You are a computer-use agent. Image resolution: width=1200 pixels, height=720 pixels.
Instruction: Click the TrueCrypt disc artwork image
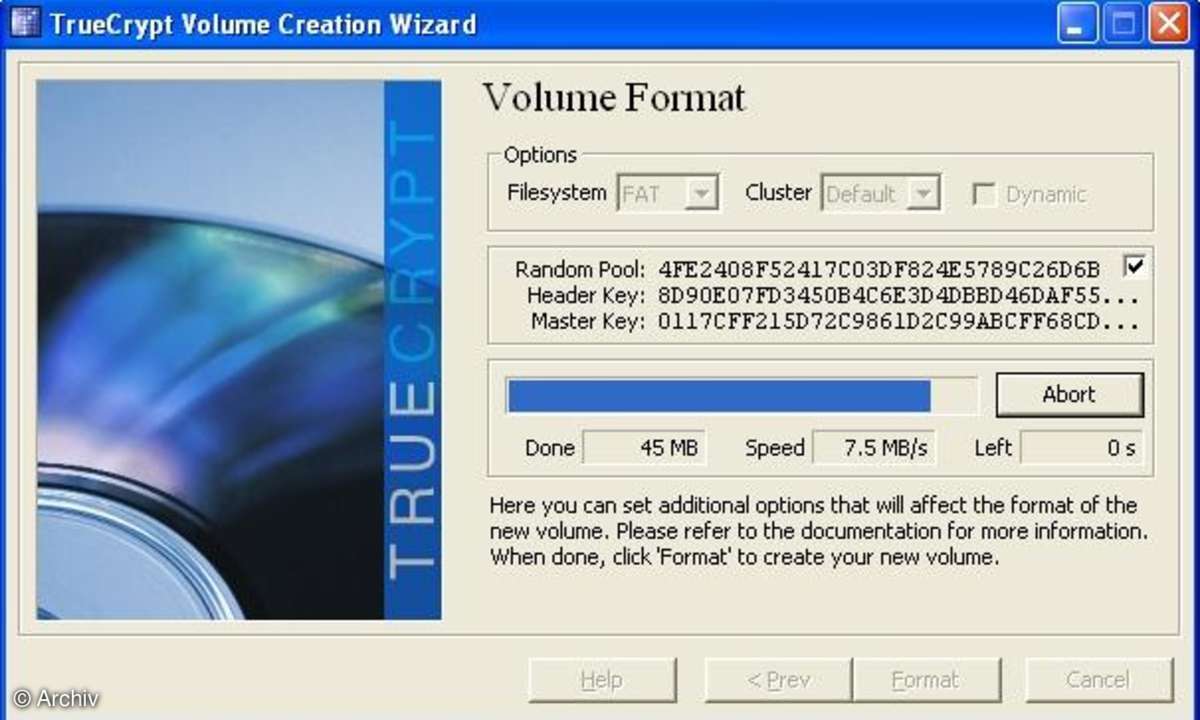[x=239, y=350]
